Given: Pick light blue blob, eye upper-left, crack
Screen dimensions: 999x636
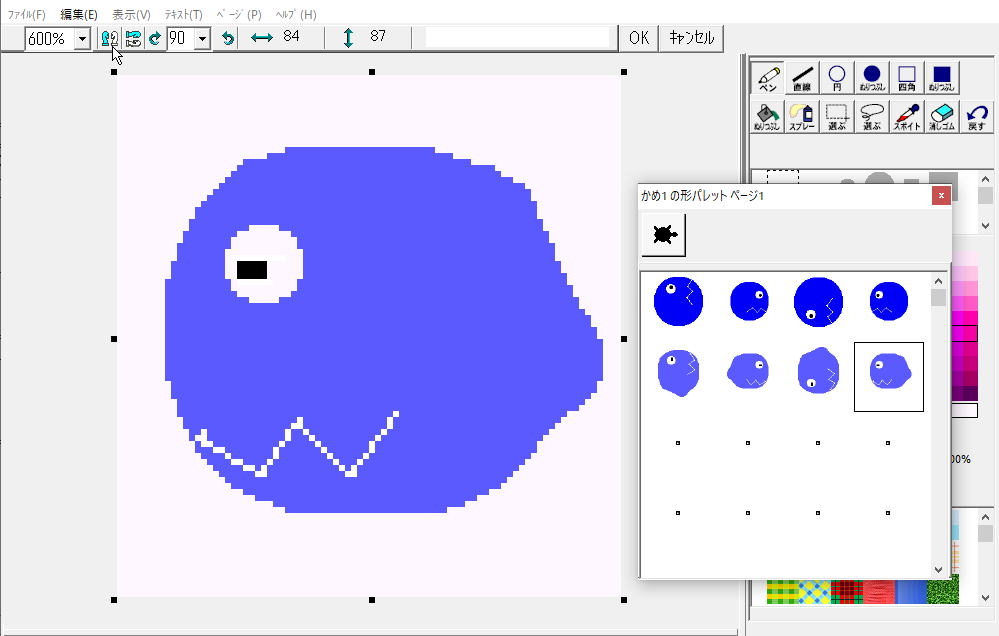Looking at the screenshot, I should click(x=678, y=372).
